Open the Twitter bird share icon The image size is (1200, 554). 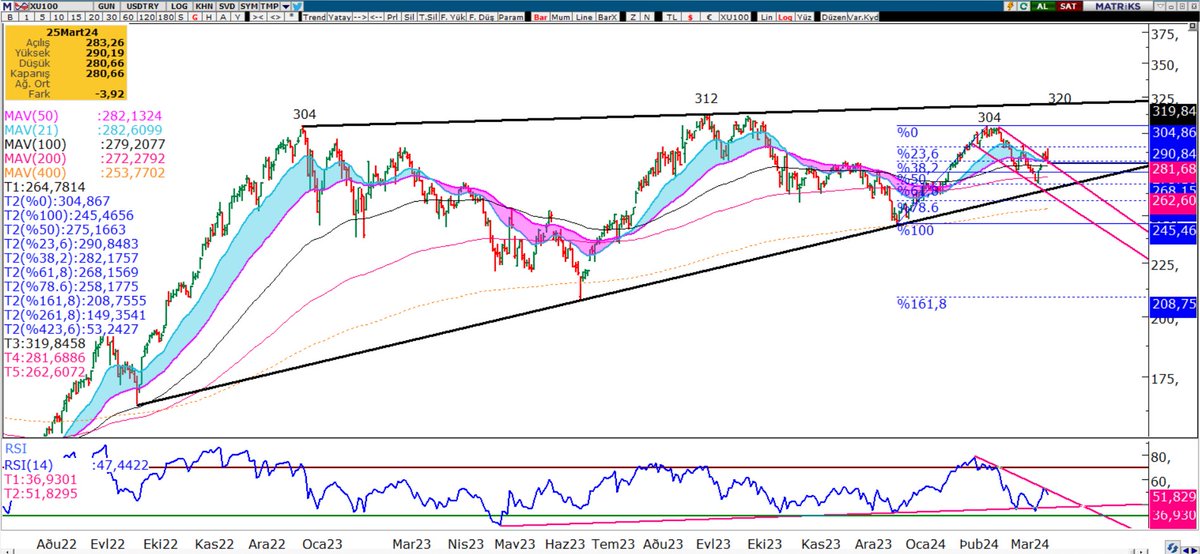[297, 6]
